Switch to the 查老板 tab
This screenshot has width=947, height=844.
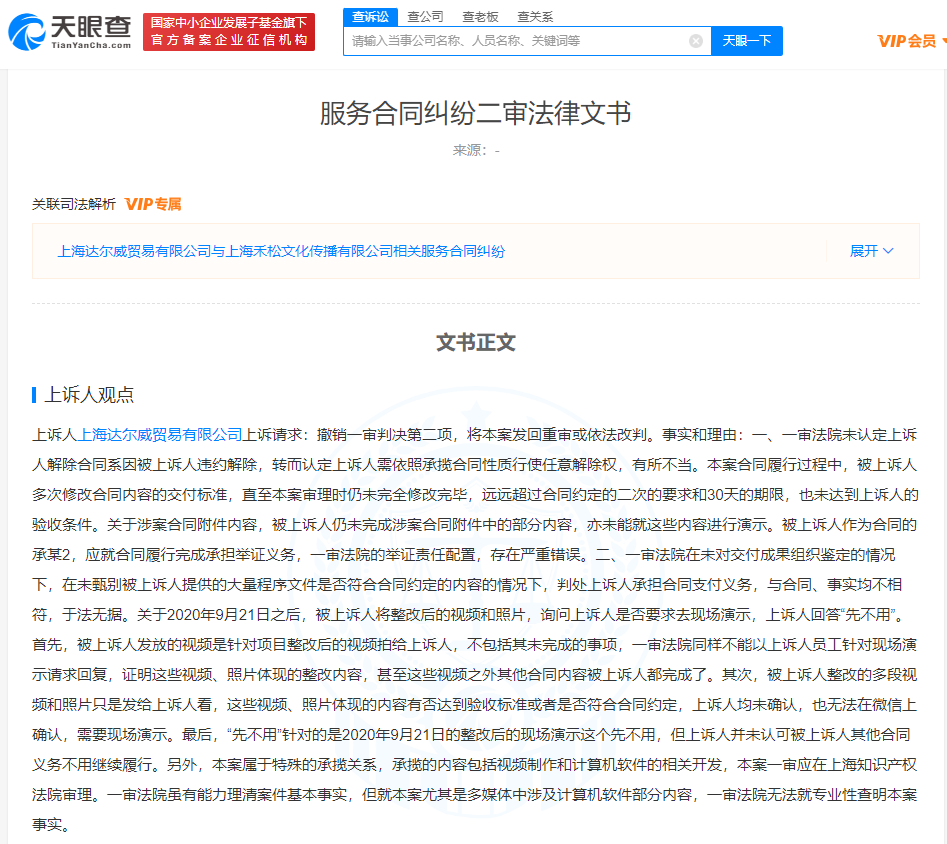tap(480, 17)
